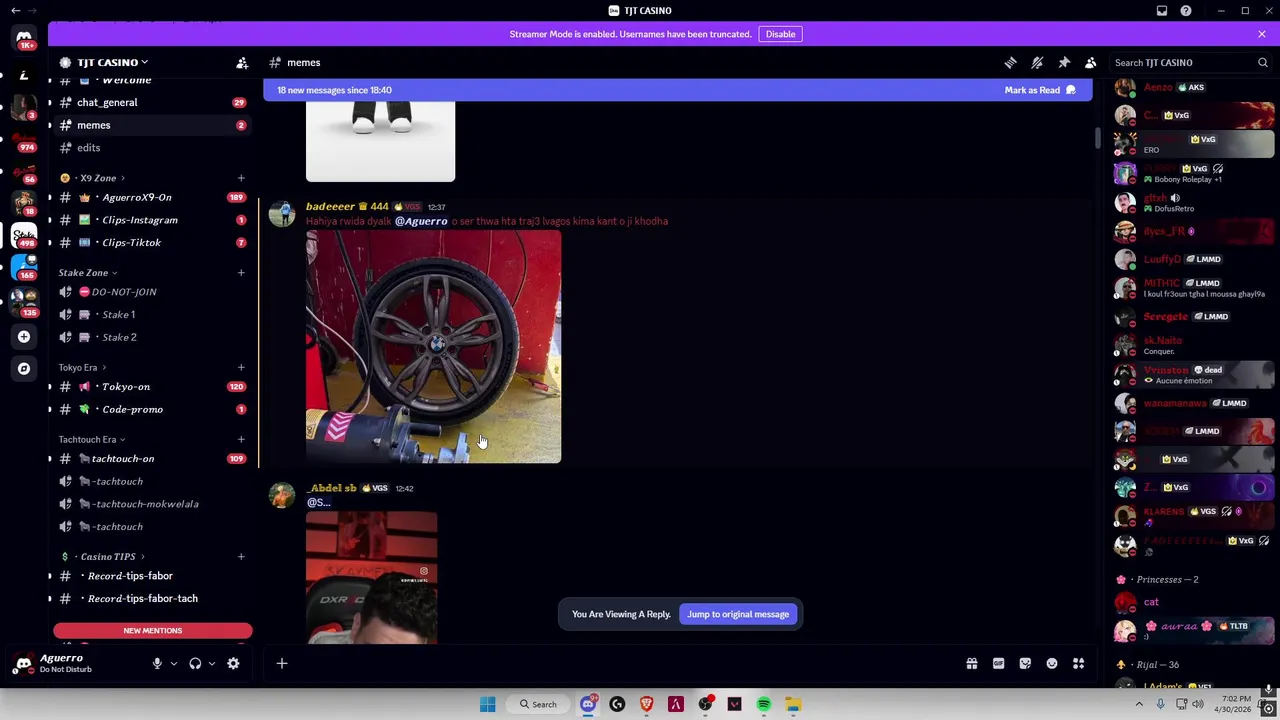Jump to original message

click(738, 614)
